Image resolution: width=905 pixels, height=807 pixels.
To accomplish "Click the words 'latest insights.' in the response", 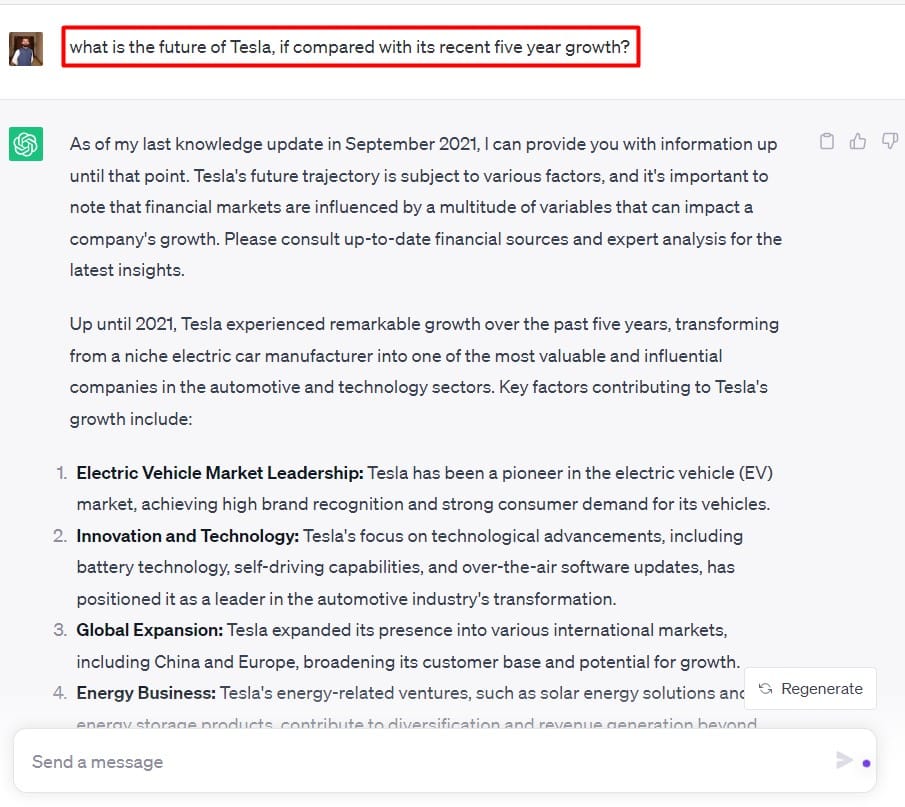I will (x=127, y=270).
